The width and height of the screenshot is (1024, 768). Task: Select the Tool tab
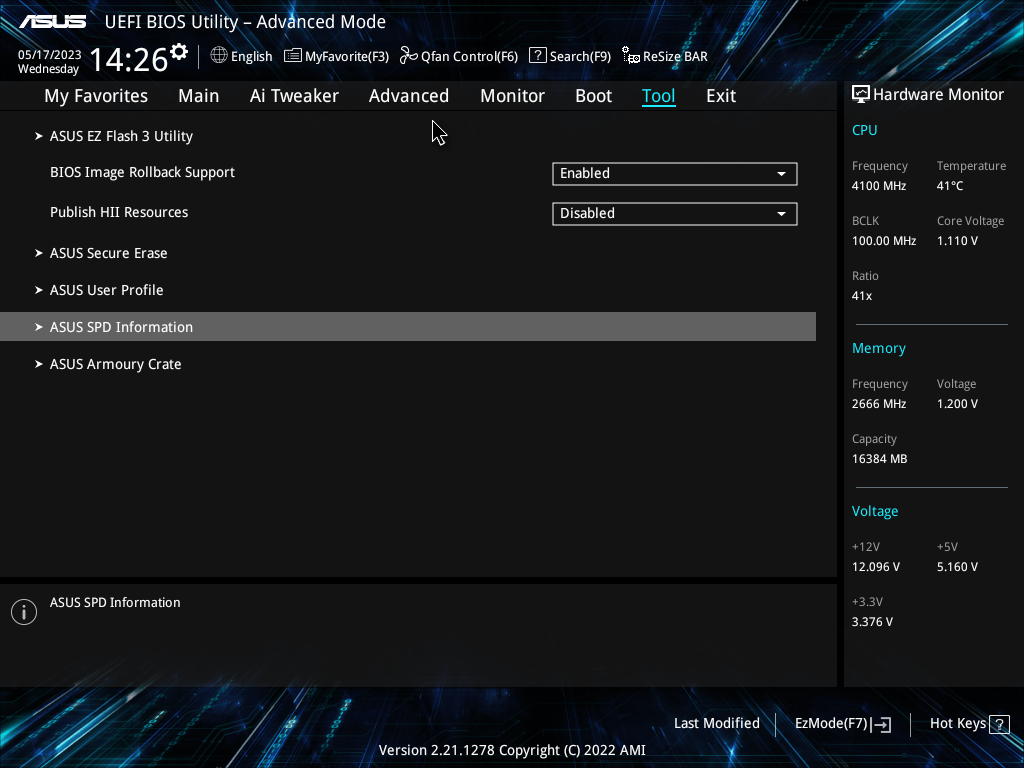pyautogui.click(x=658, y=96)
